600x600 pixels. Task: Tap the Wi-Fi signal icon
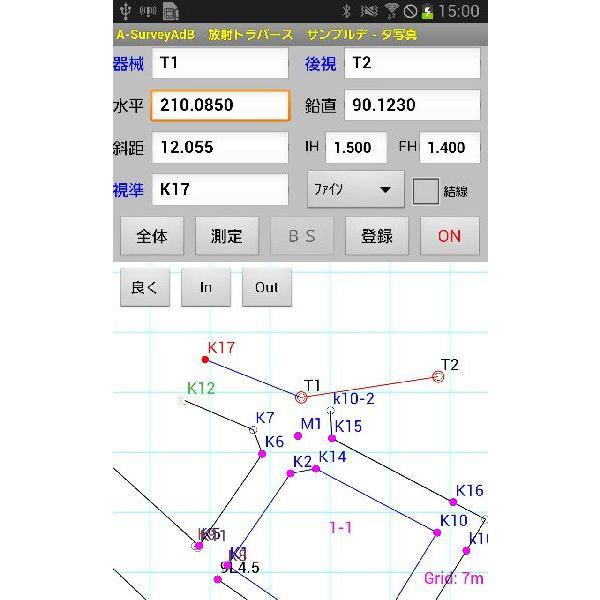click(391, 11)
